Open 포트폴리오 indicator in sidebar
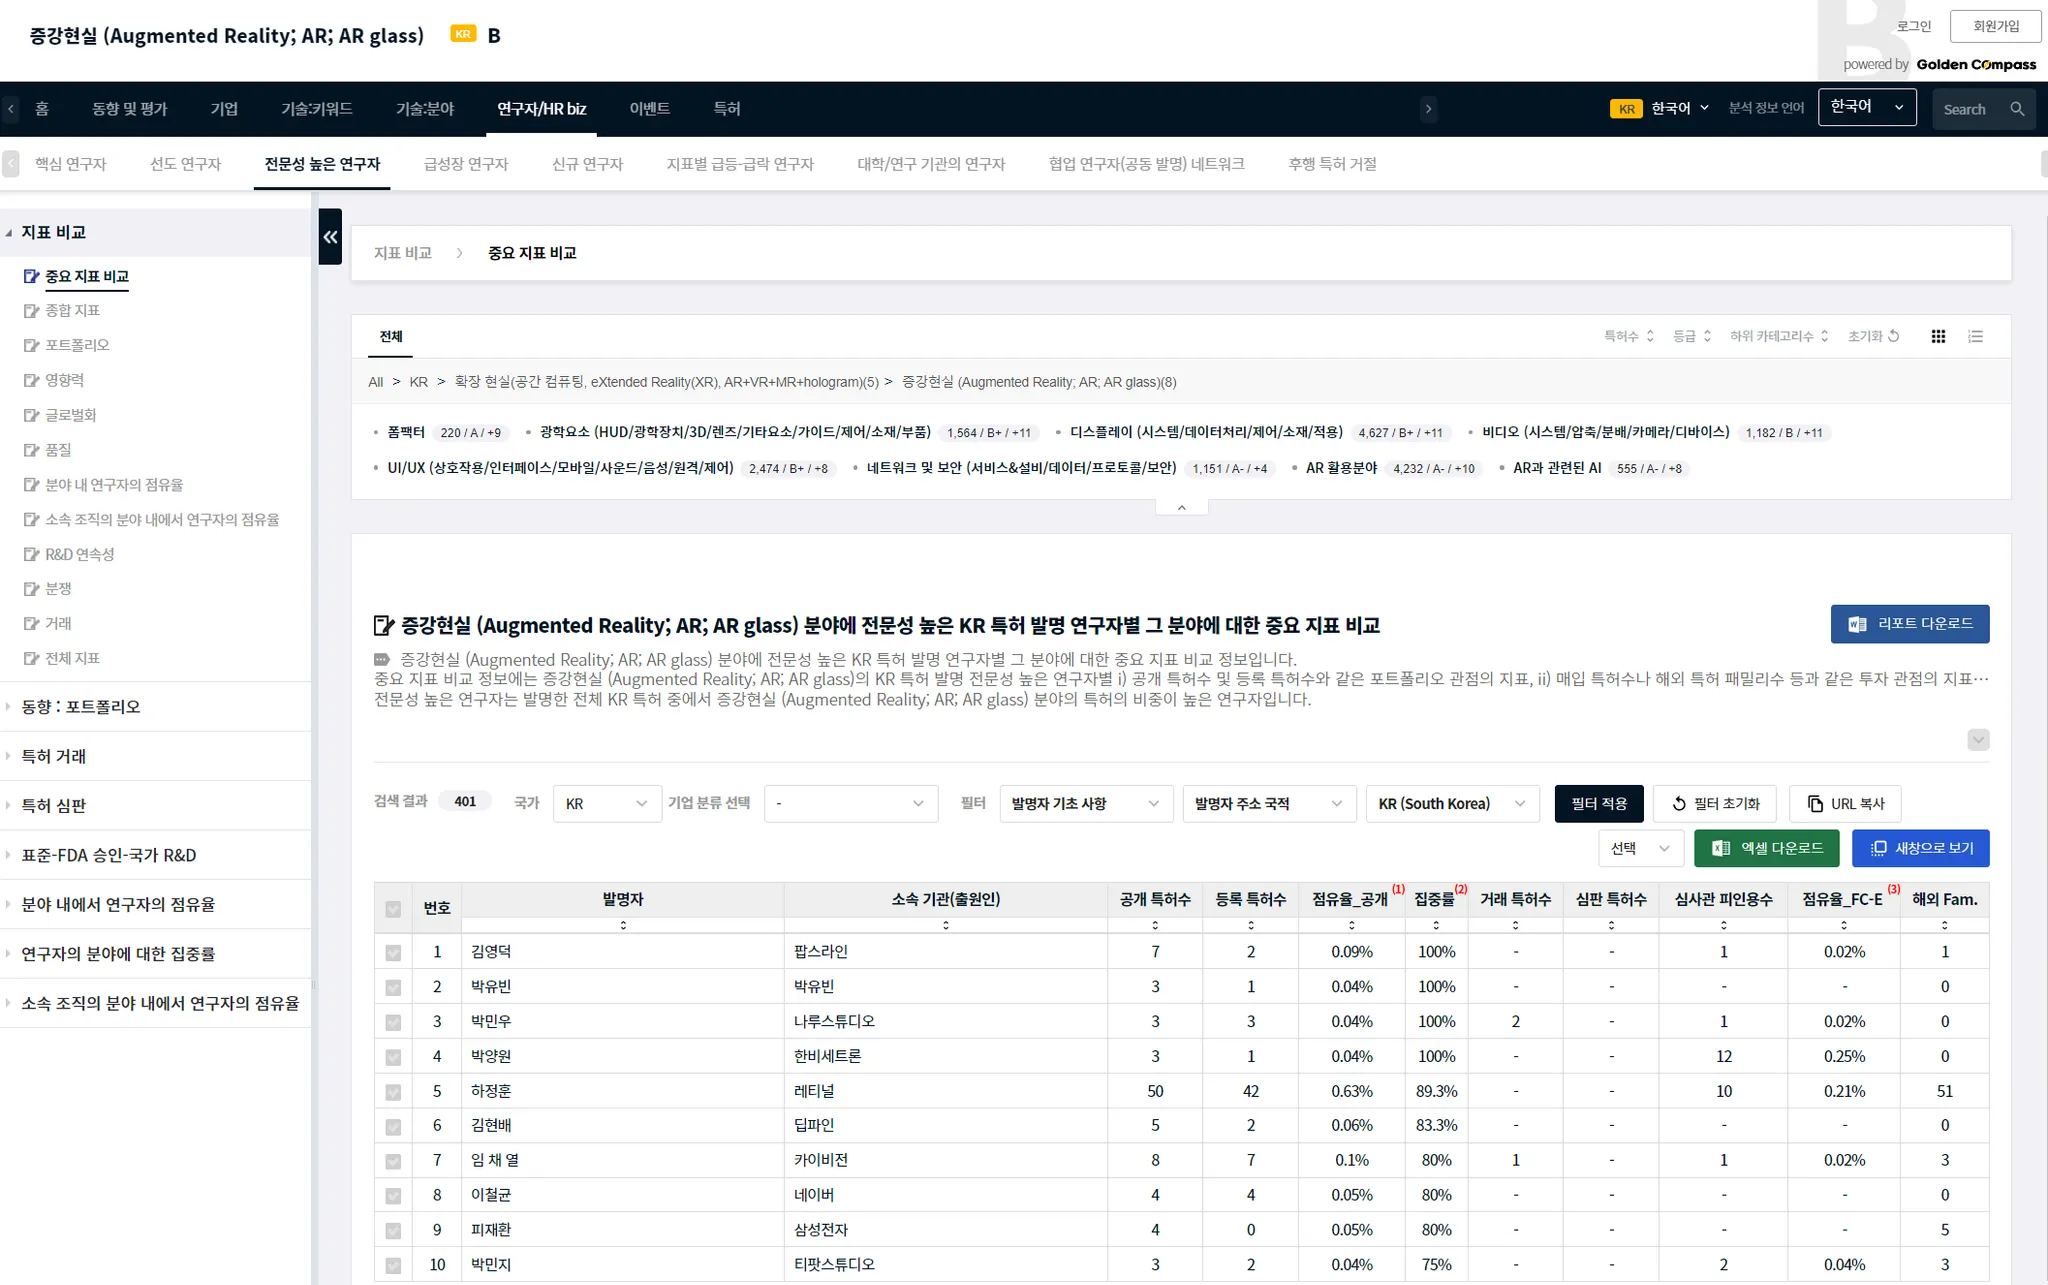The image size is (2048, 1285). coord(77,345)
